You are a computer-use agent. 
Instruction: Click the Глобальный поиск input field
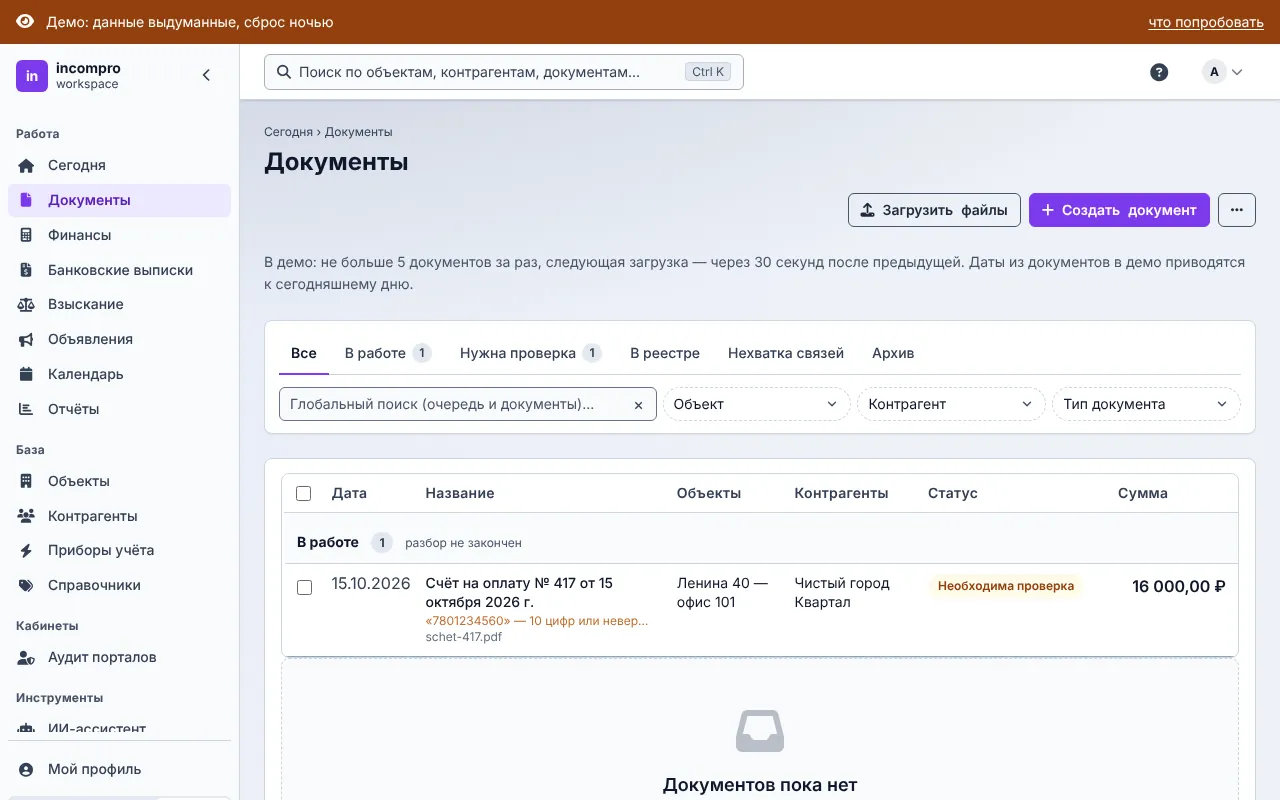click(x=468, y=404)
